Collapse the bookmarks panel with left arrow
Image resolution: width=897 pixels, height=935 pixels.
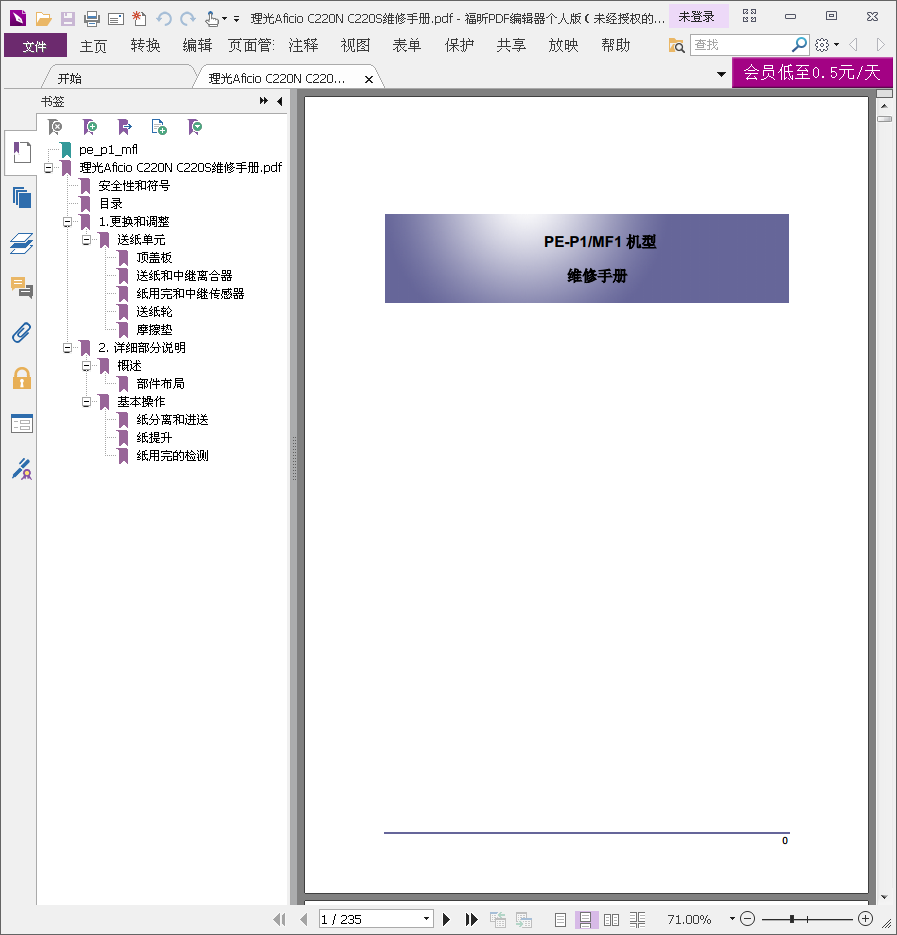[x=280, y=101]
